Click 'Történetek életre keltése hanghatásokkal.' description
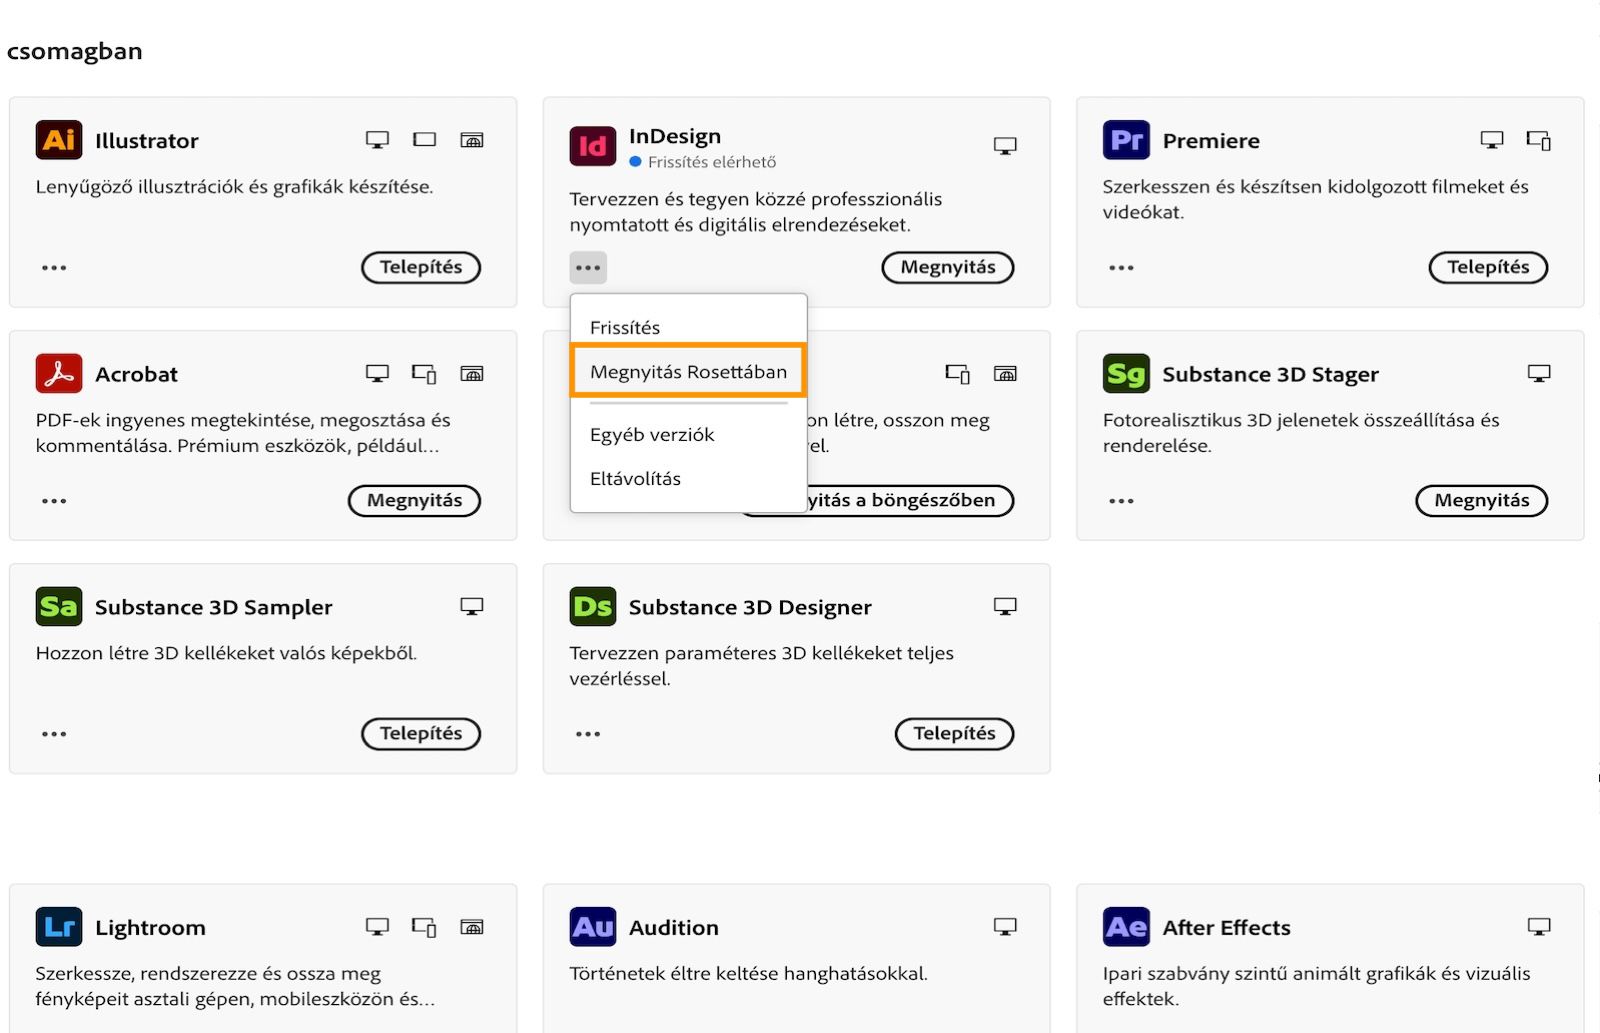The image size is (1600, 1033). point(748,974)
